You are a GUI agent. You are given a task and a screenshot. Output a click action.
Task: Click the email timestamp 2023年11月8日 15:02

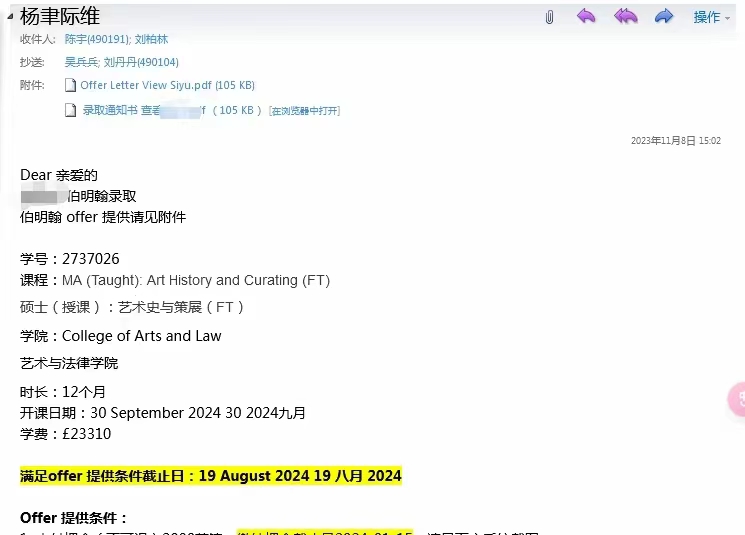pyautogui.click(x=675, y=141)
